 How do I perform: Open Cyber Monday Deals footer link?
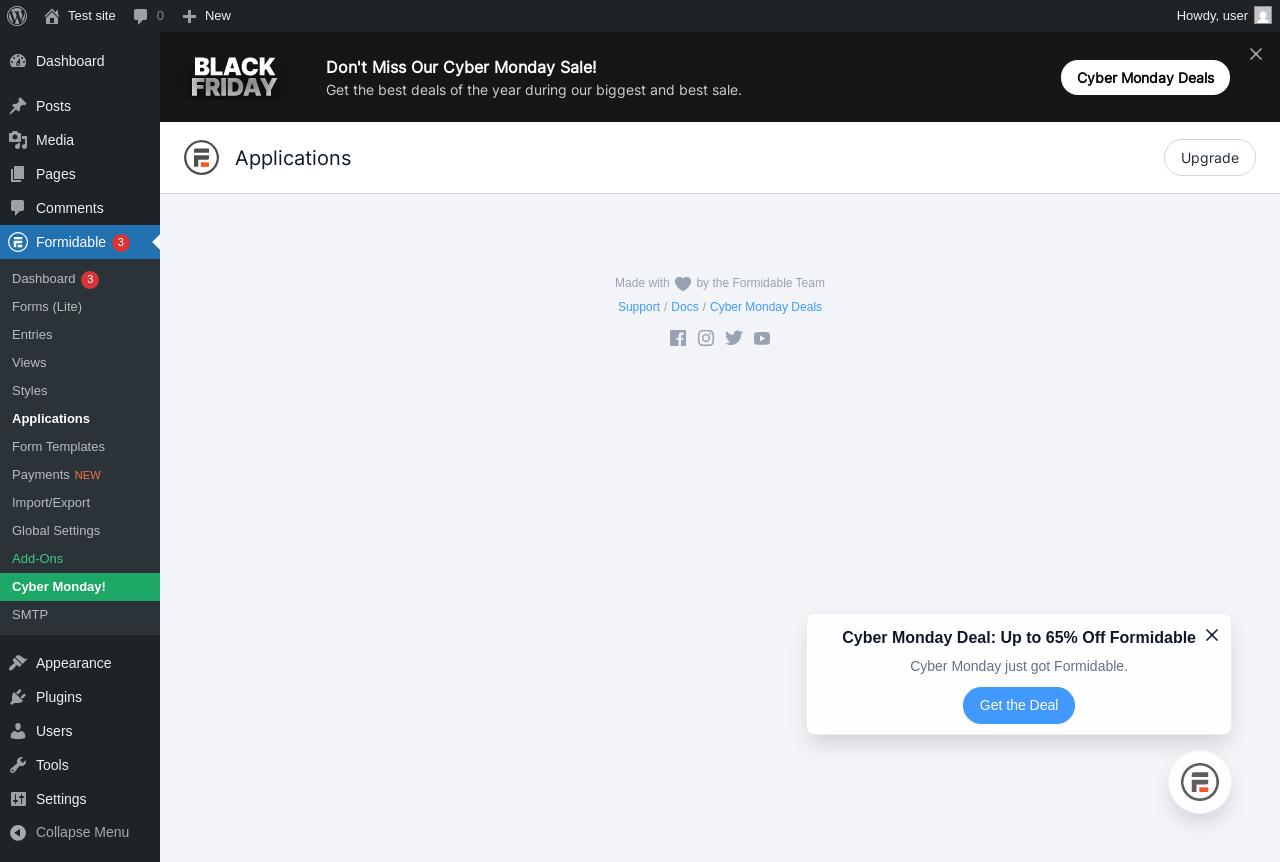766,307
